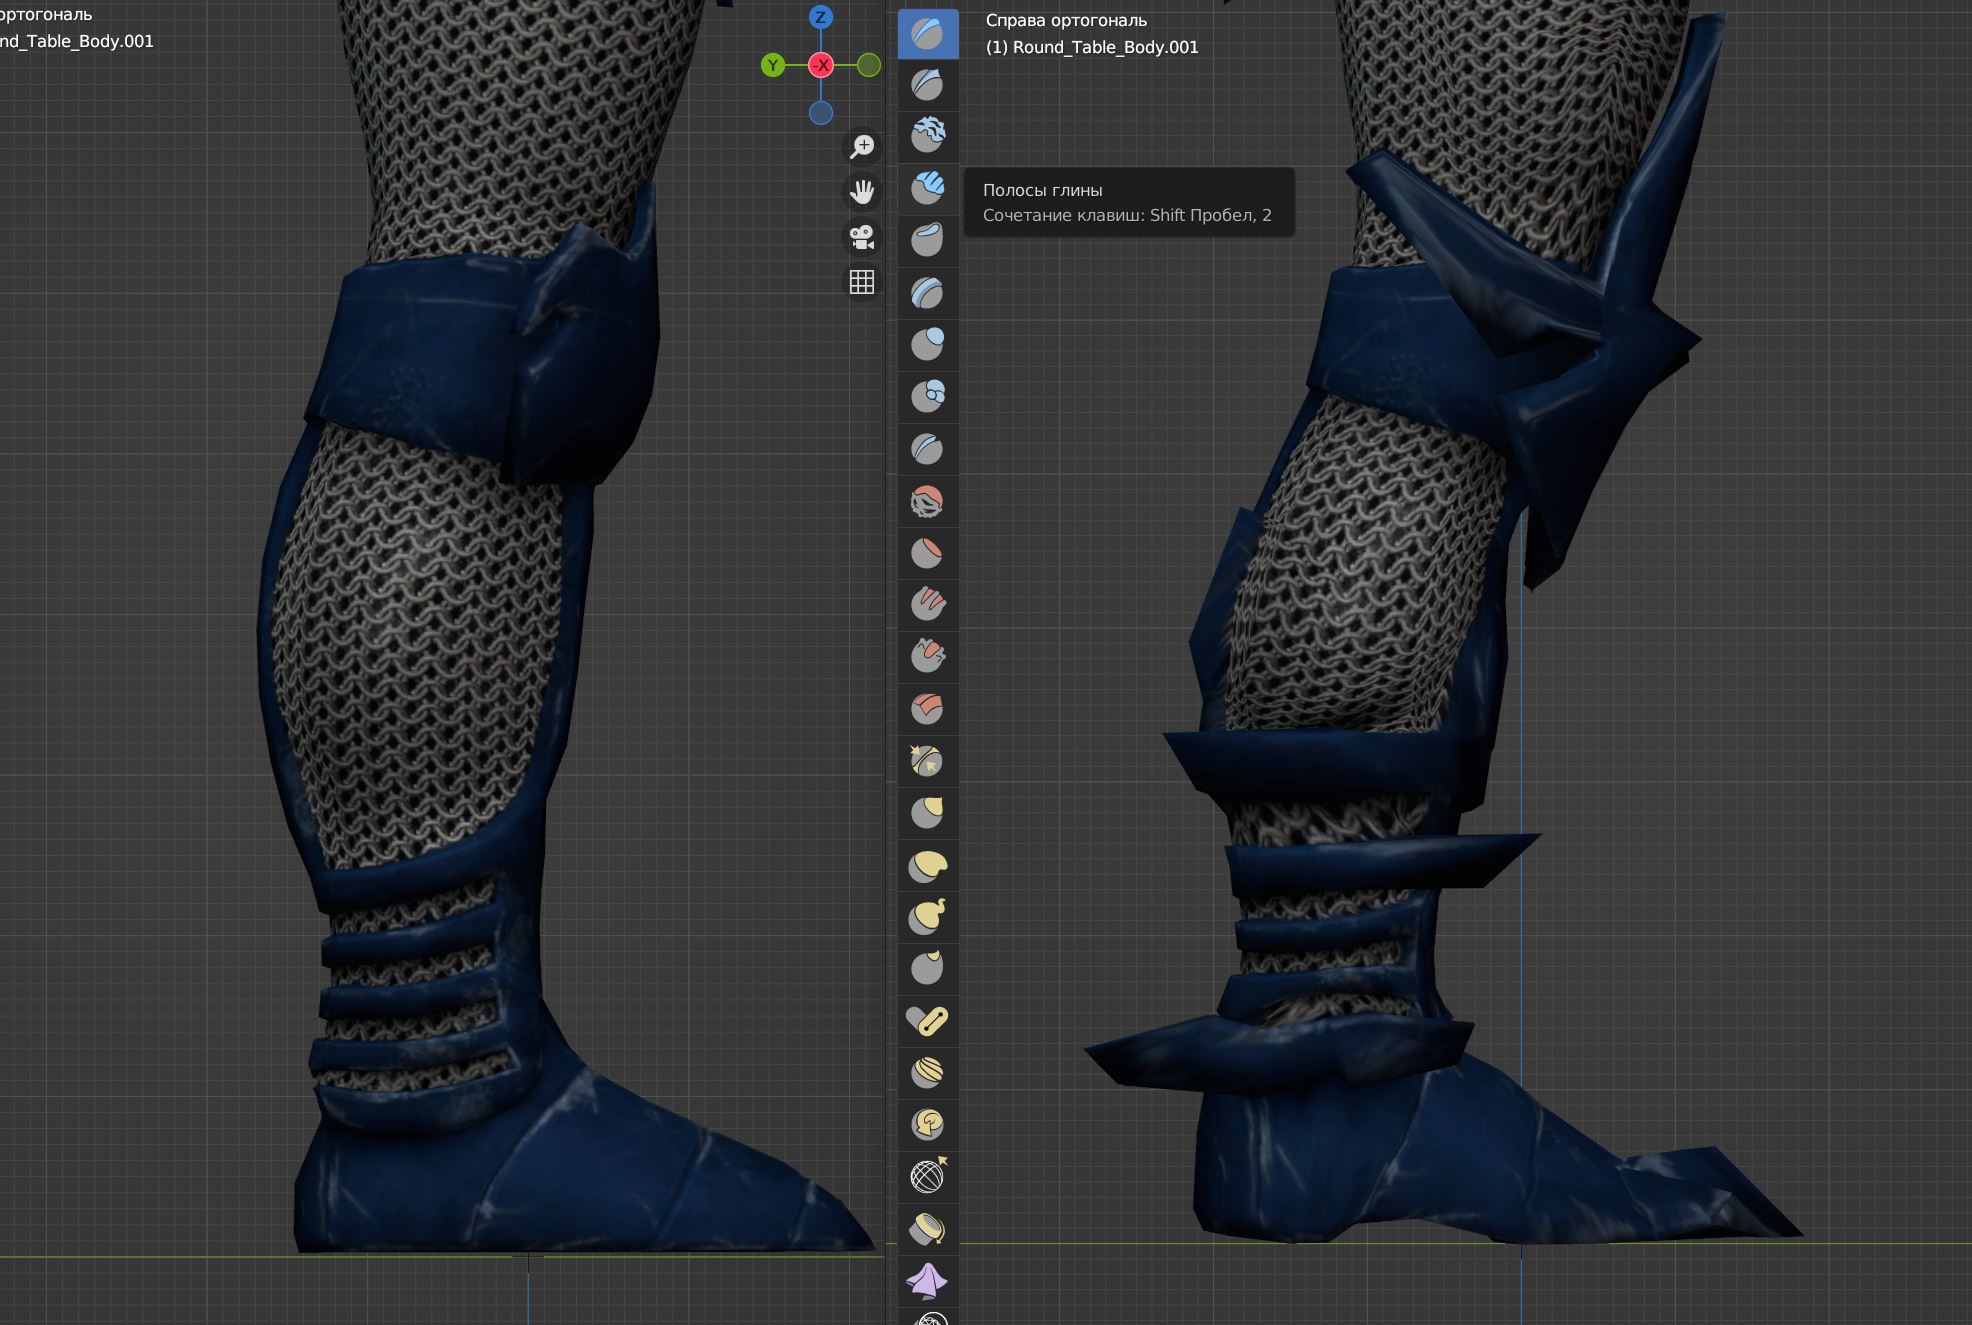Select the Draw sculpt brush
This screenshot has height=1325, width=1972.
point(927,34)
